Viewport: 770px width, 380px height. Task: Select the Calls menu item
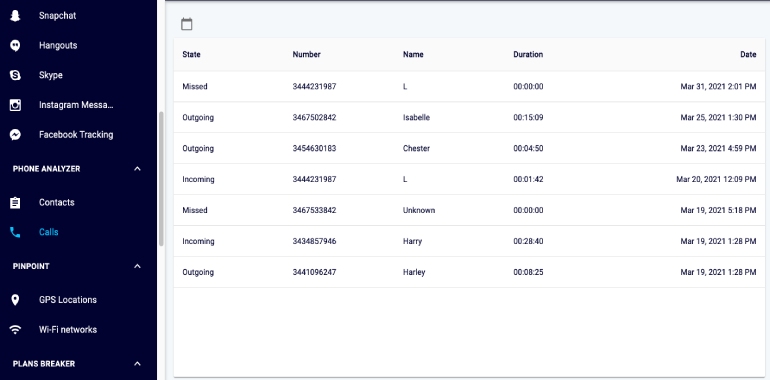pyautogui.click(x=49, y=232)
